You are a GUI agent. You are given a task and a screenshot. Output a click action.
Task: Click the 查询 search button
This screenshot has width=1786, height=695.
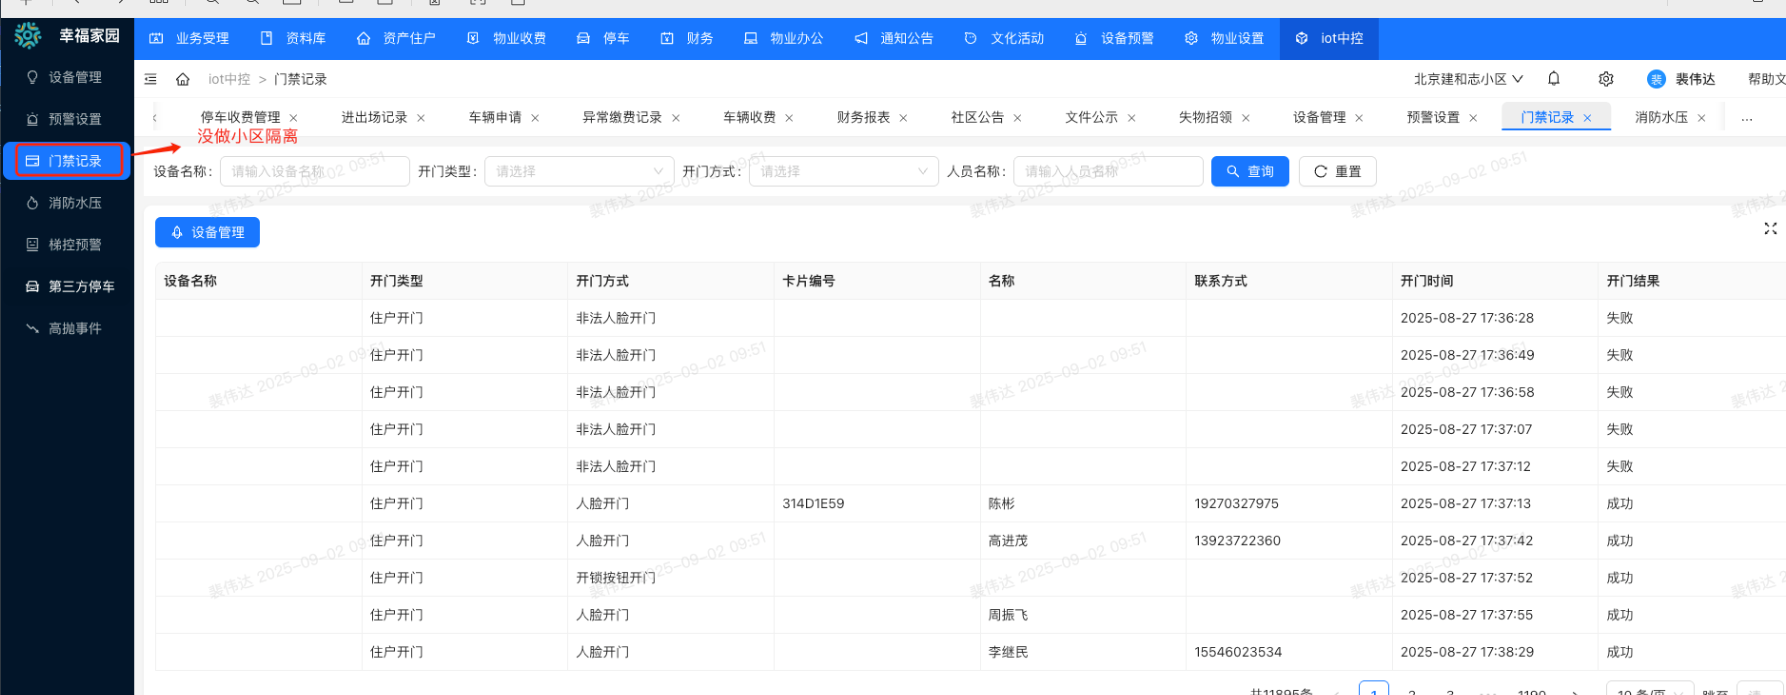click(1249, 172)
